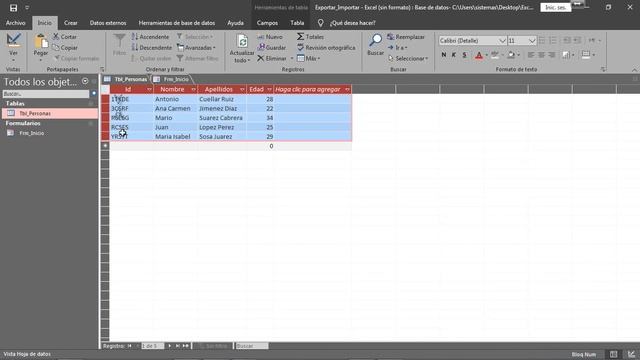Screen dimensions: 640x360
Task: Switch to Design view icon in status bar
Action: click(631, 354)
